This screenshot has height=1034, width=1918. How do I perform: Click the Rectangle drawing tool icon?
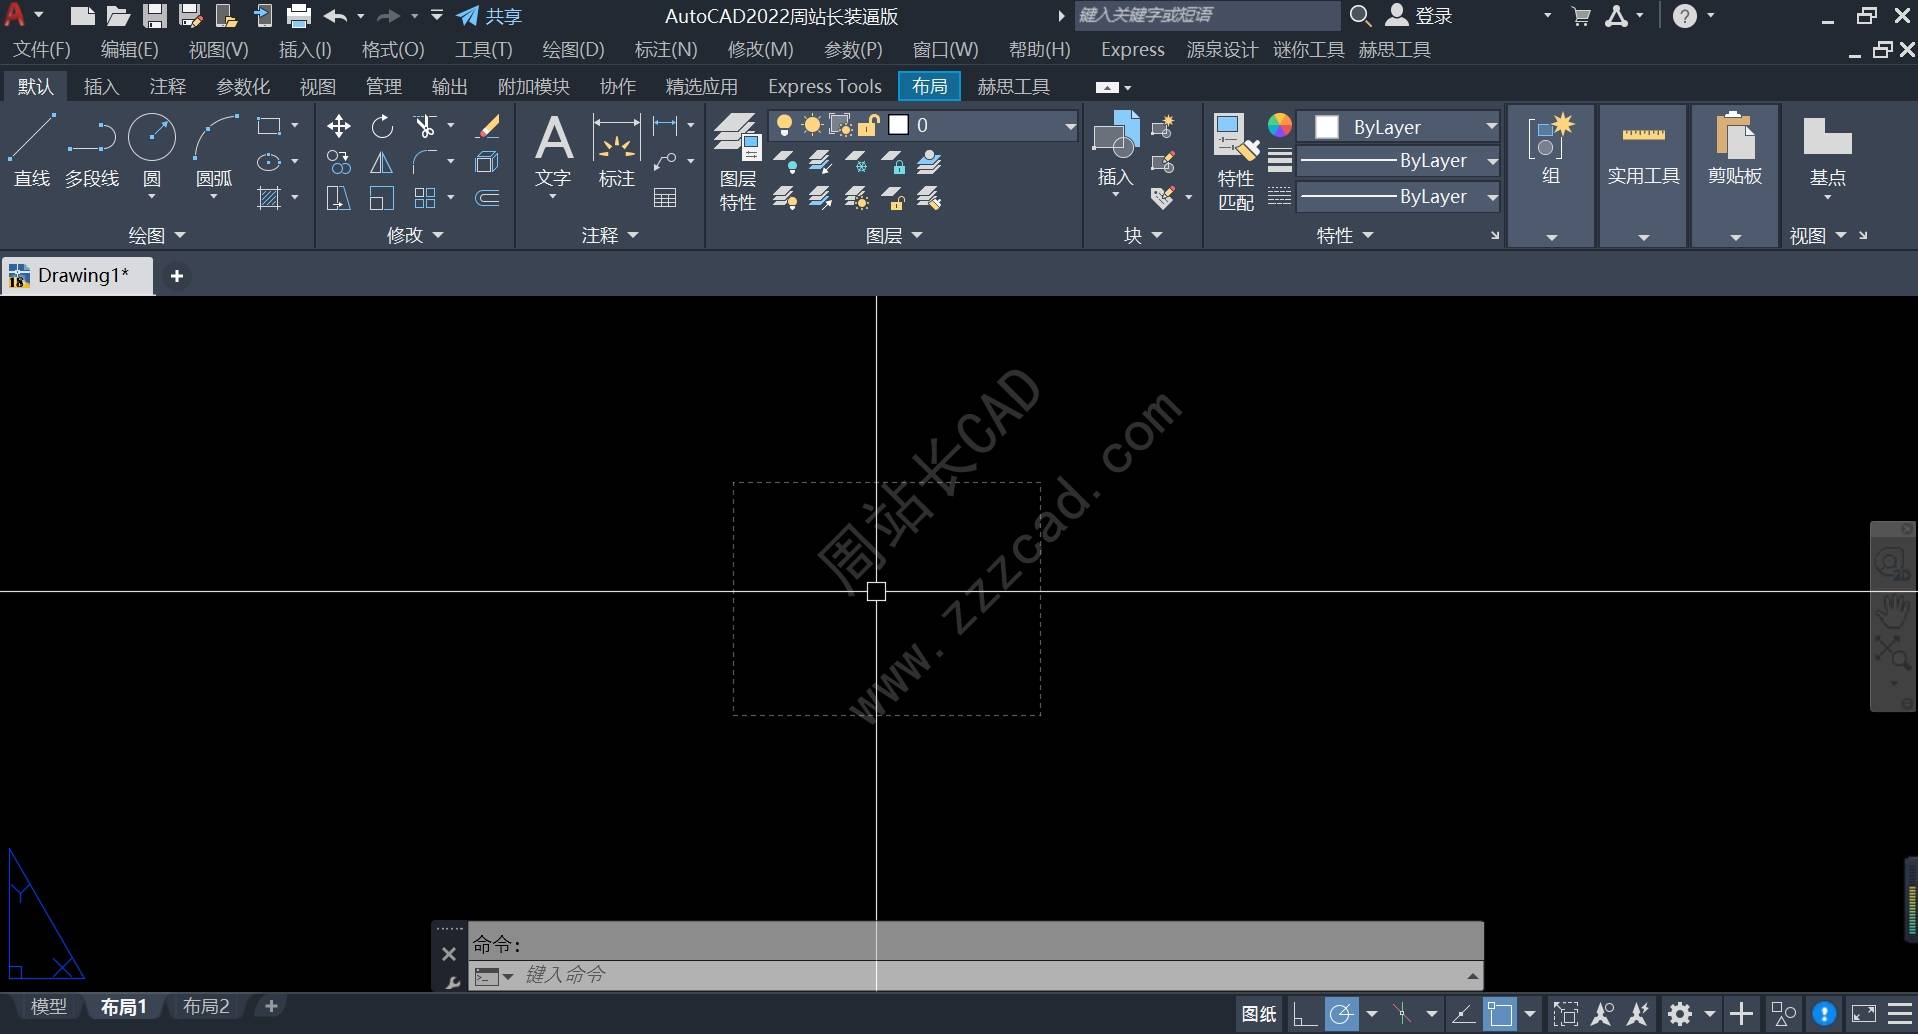(269, 126)
